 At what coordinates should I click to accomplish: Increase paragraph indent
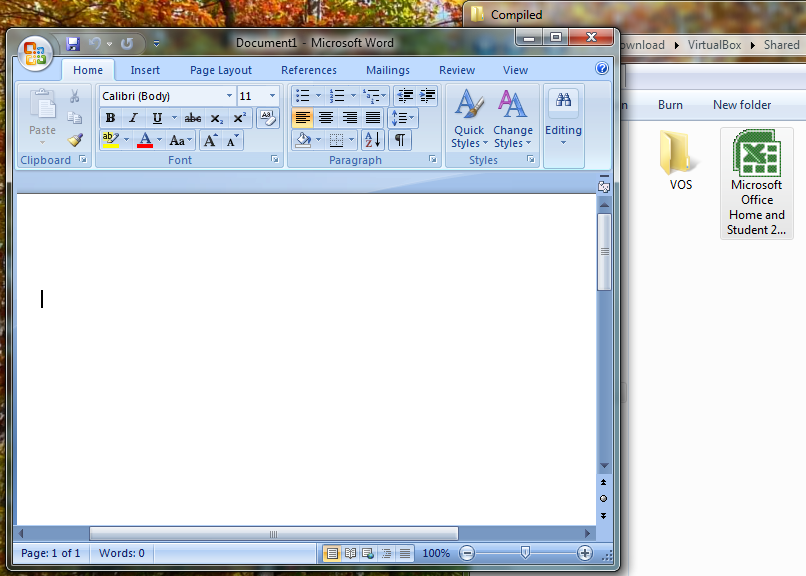point(427,96)
